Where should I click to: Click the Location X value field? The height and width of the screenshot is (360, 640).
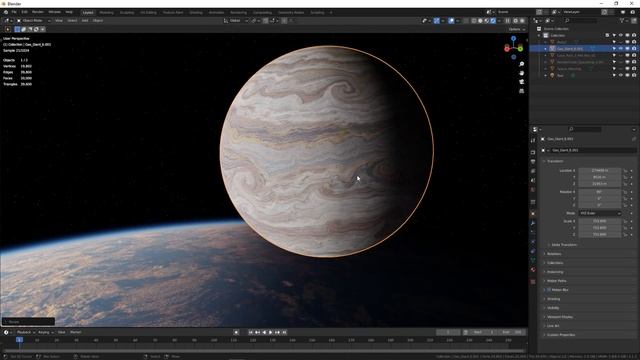tap(600, 171)
